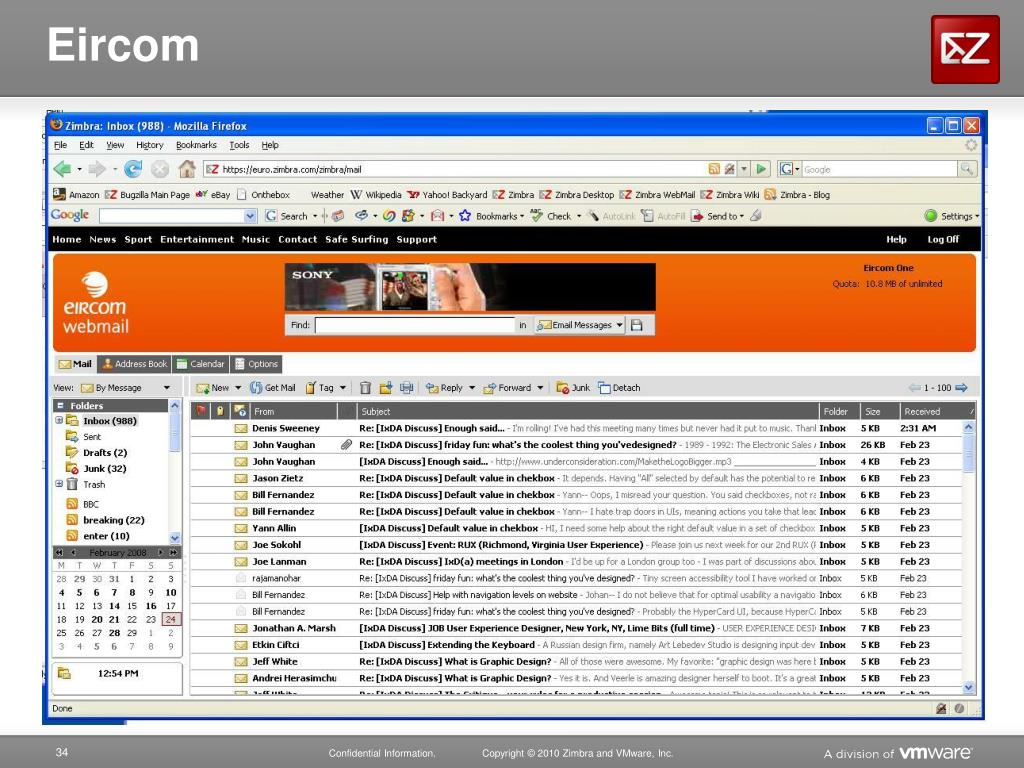Select February 24 in mini calendar
Screen dimensions: 1024x768
click(x=170, y=619)
